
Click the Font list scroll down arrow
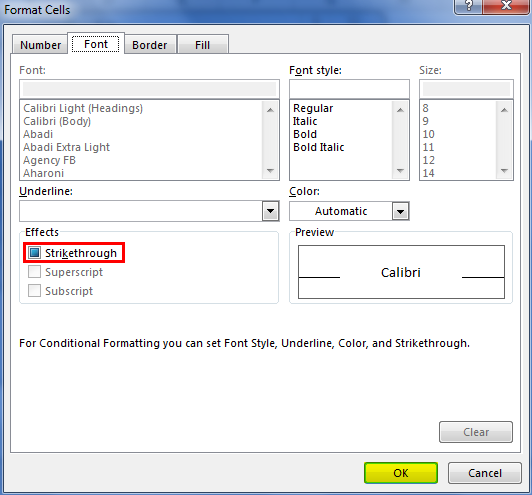pos(270,171)
